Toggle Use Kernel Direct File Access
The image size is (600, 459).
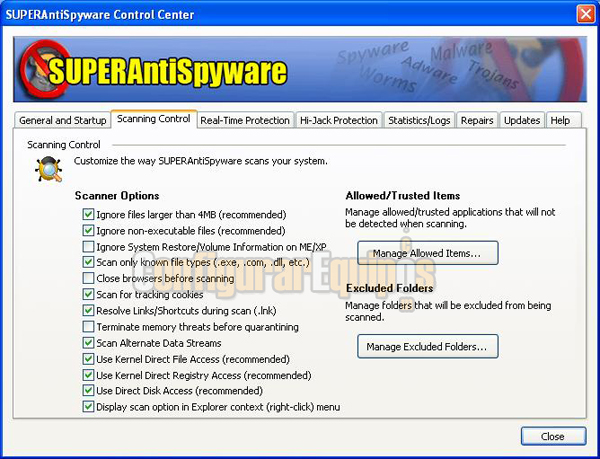88,359
